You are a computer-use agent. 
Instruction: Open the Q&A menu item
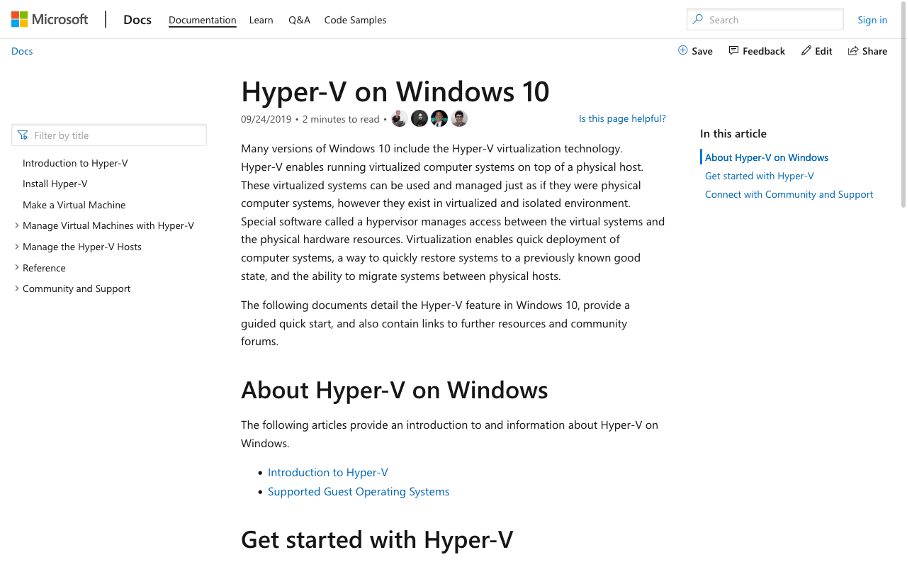[x=299, y=20]
